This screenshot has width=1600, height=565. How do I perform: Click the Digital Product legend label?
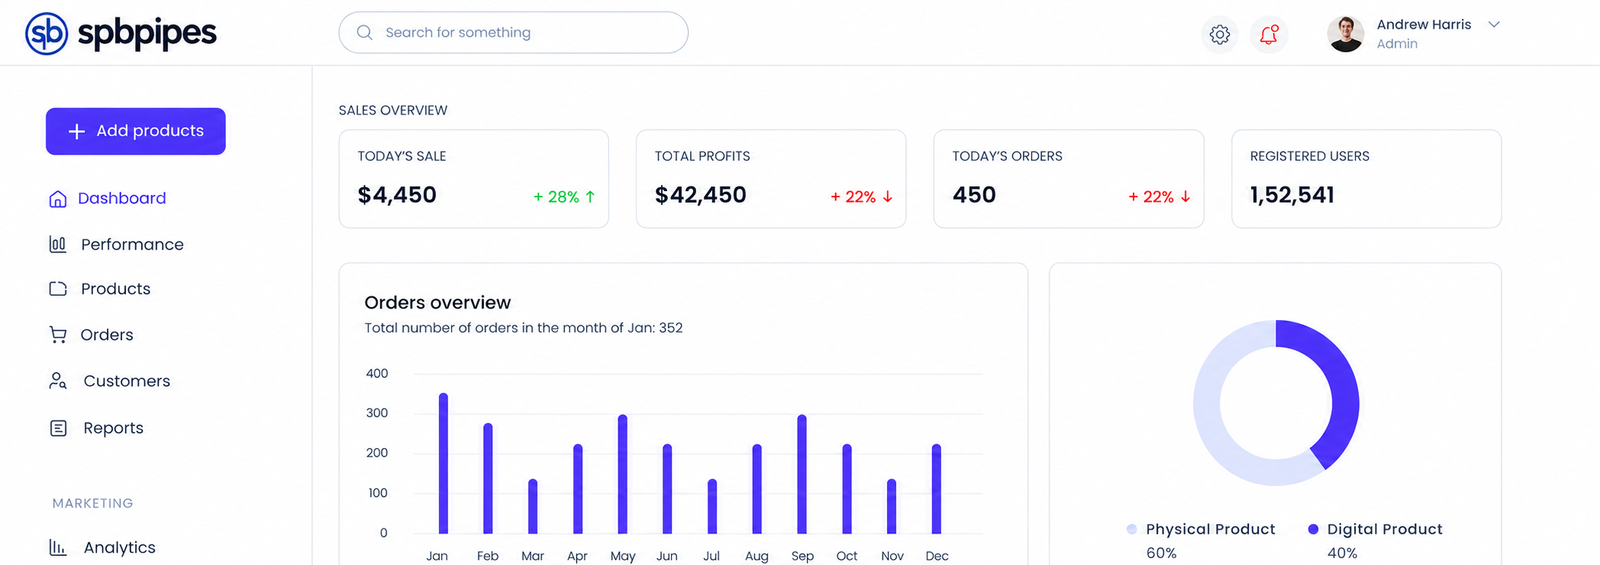[1385, 529]
